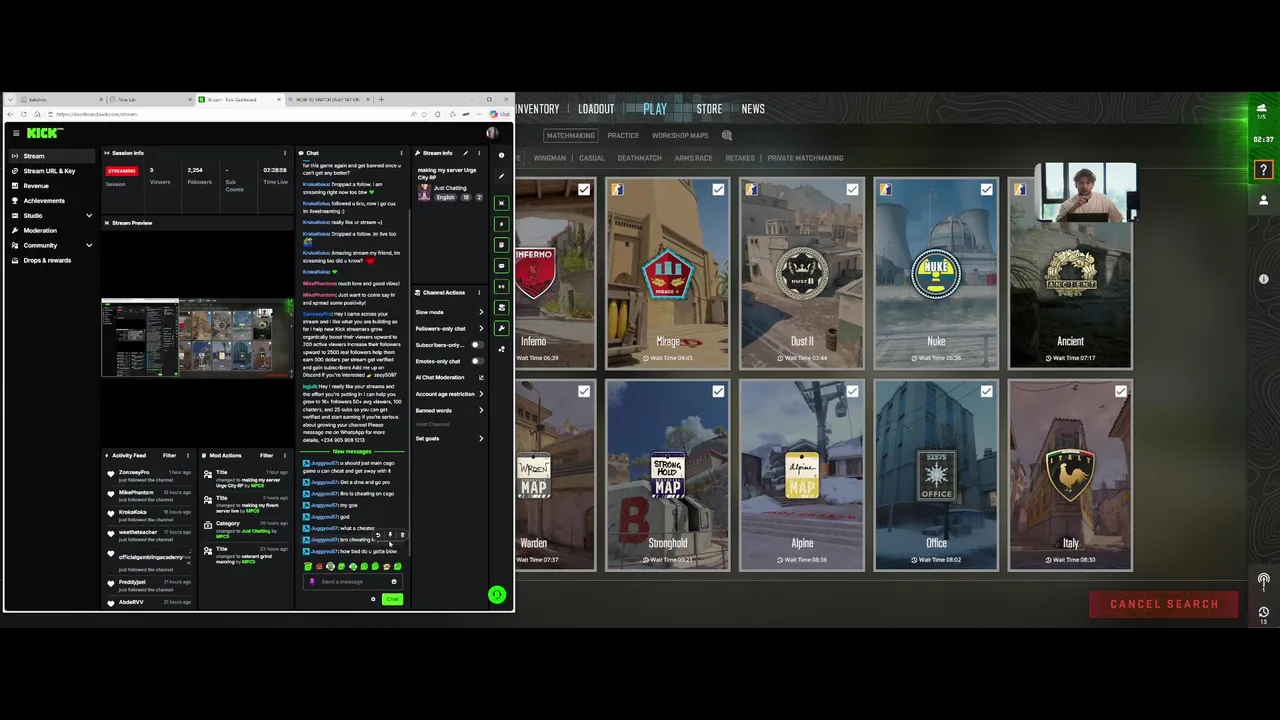Switch to CS2 Loadout tab
The height and width of the screenshot is (720, 1280).
click(596, 109)
